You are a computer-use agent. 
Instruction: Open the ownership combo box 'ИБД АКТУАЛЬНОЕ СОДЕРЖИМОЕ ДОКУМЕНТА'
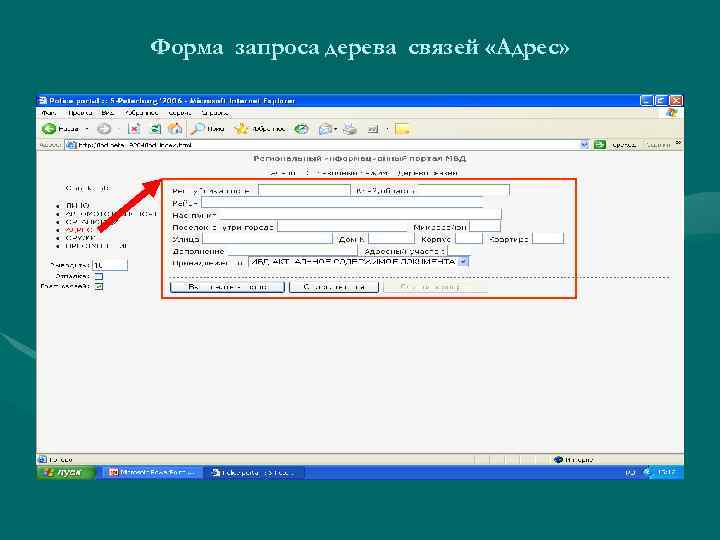(x=358, y=262)
